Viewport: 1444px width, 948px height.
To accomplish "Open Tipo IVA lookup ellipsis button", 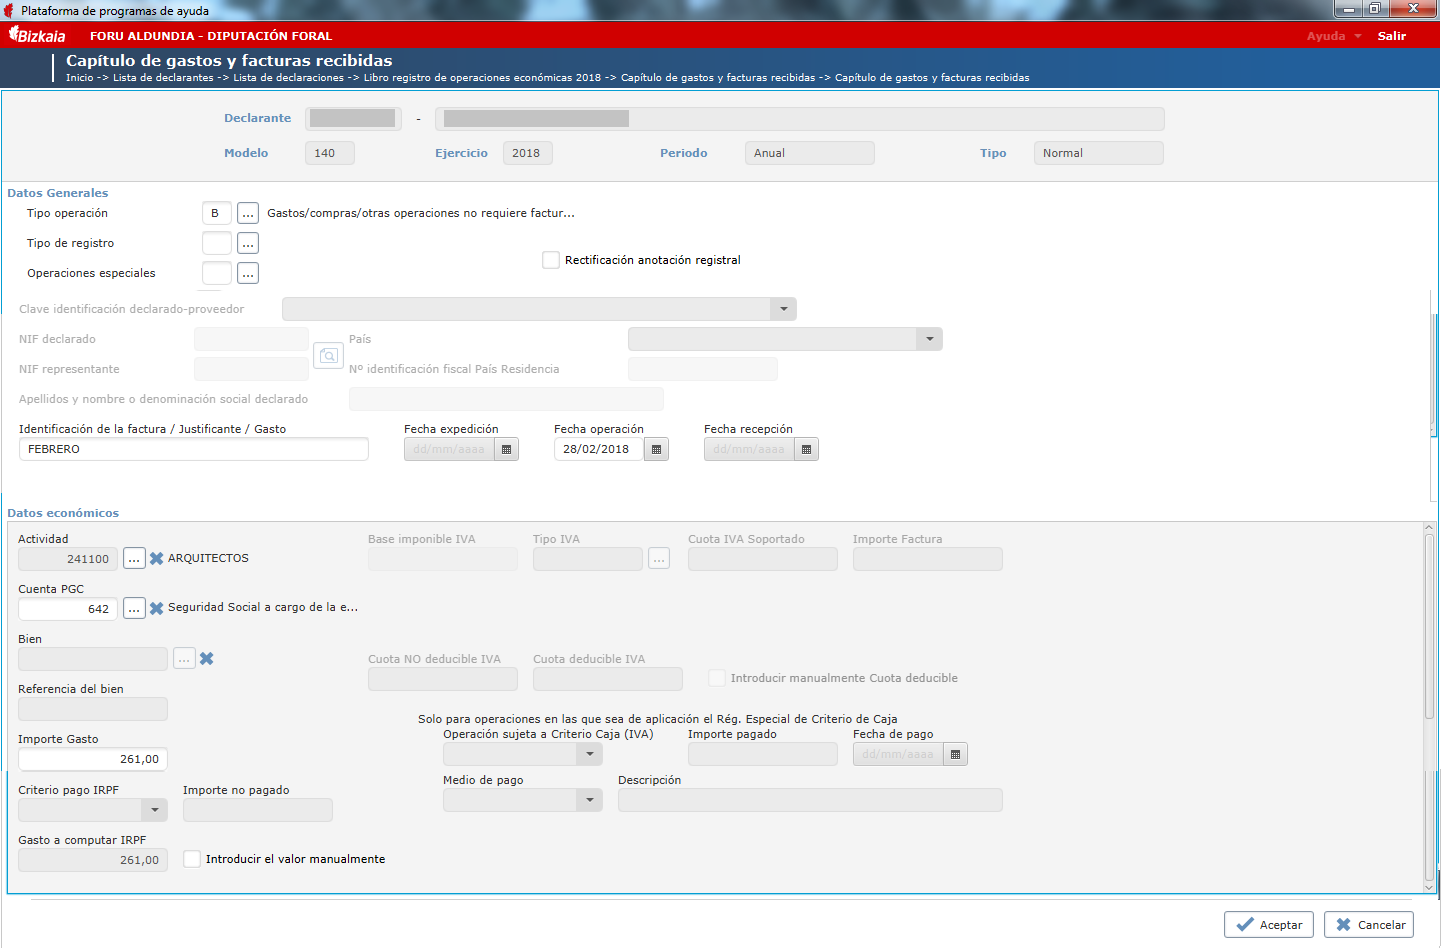I will pos(659,559).
